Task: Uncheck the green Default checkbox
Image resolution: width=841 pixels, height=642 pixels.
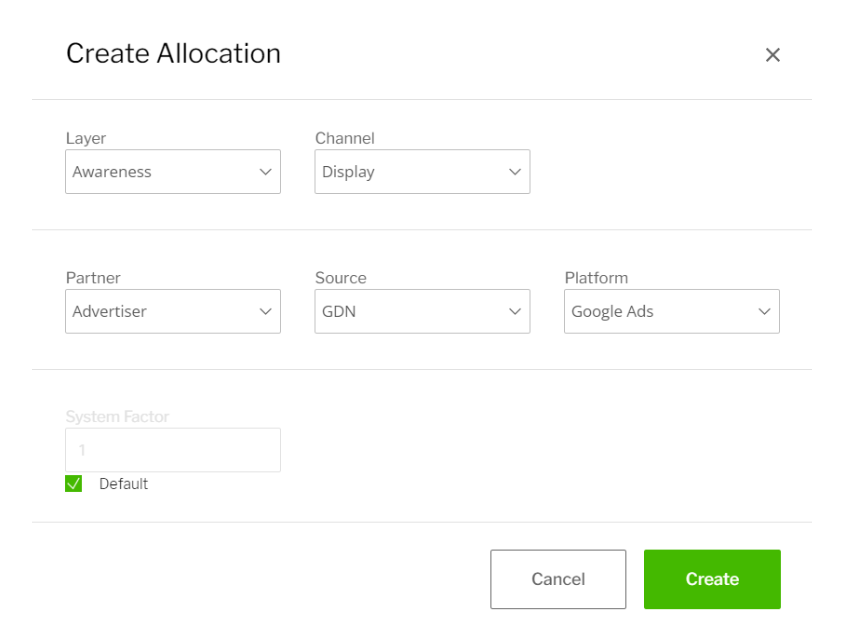Action: coord(74,484)
